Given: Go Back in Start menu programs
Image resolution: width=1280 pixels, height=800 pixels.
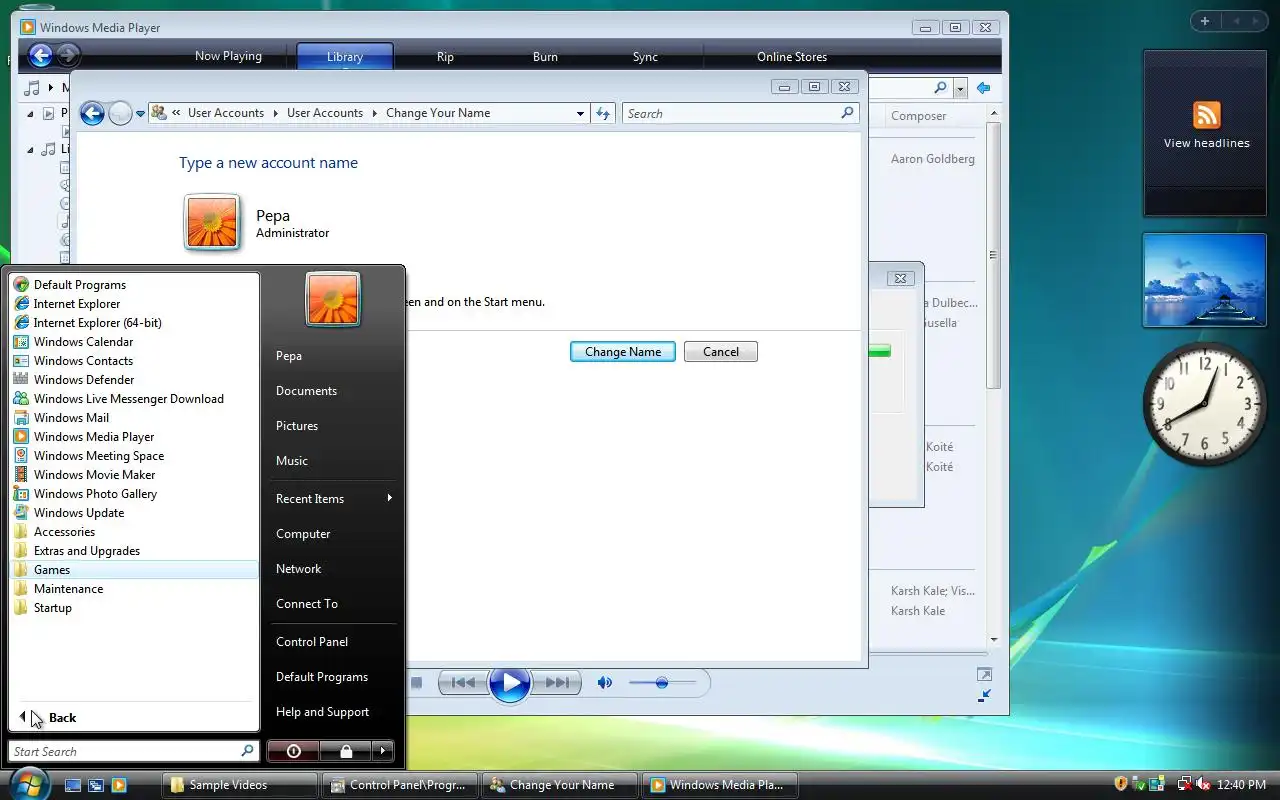Looking at the screenshot, I should 134,718.
